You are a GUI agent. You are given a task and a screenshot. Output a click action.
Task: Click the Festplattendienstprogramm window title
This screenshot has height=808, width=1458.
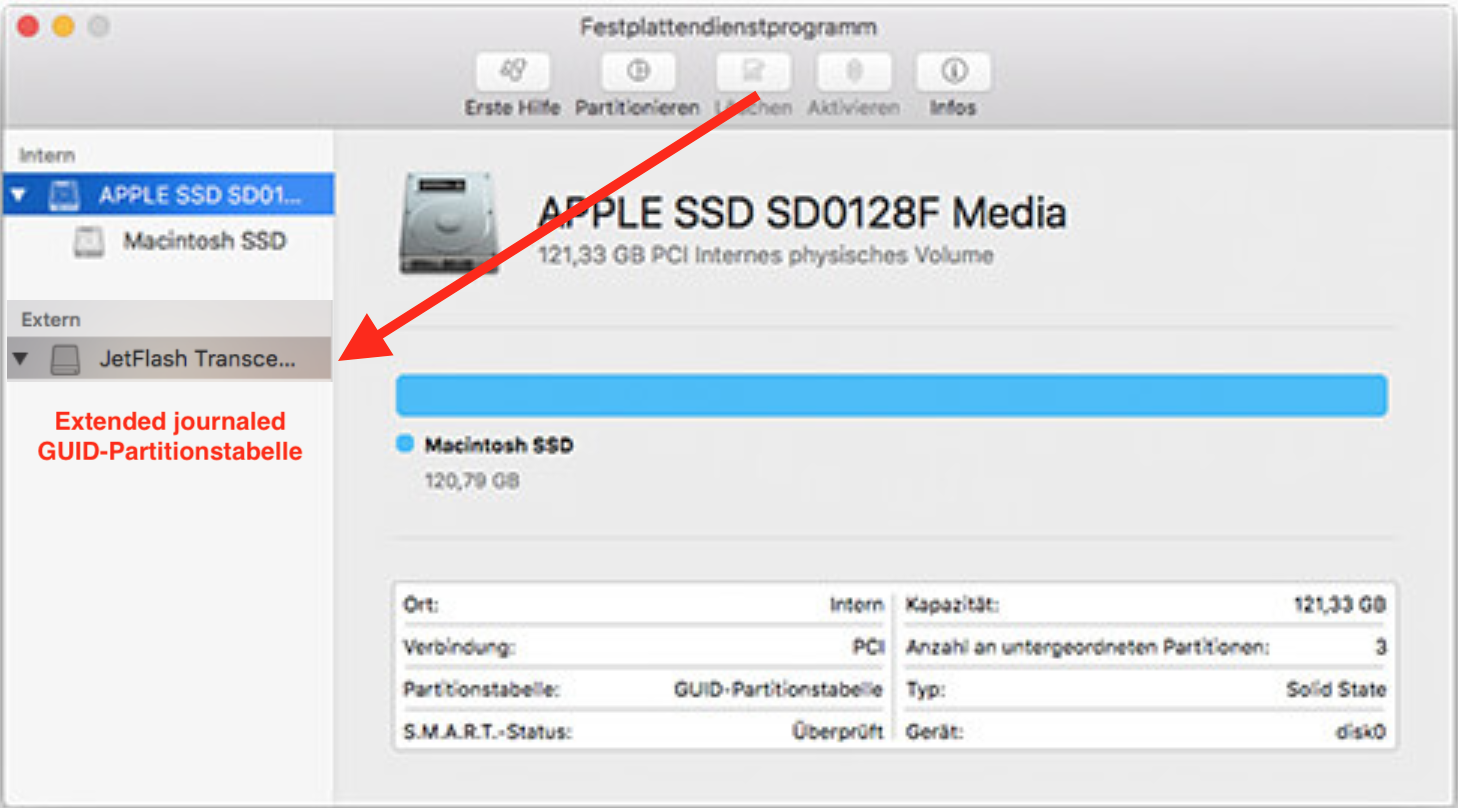729,27
